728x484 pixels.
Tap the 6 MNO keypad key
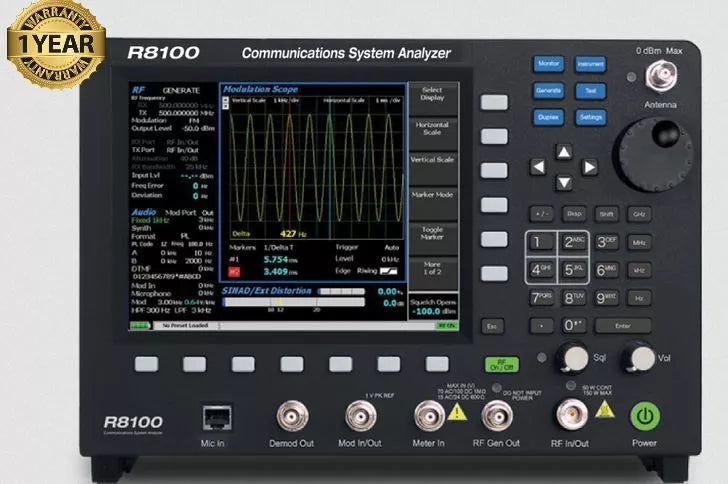click(606, 270)
